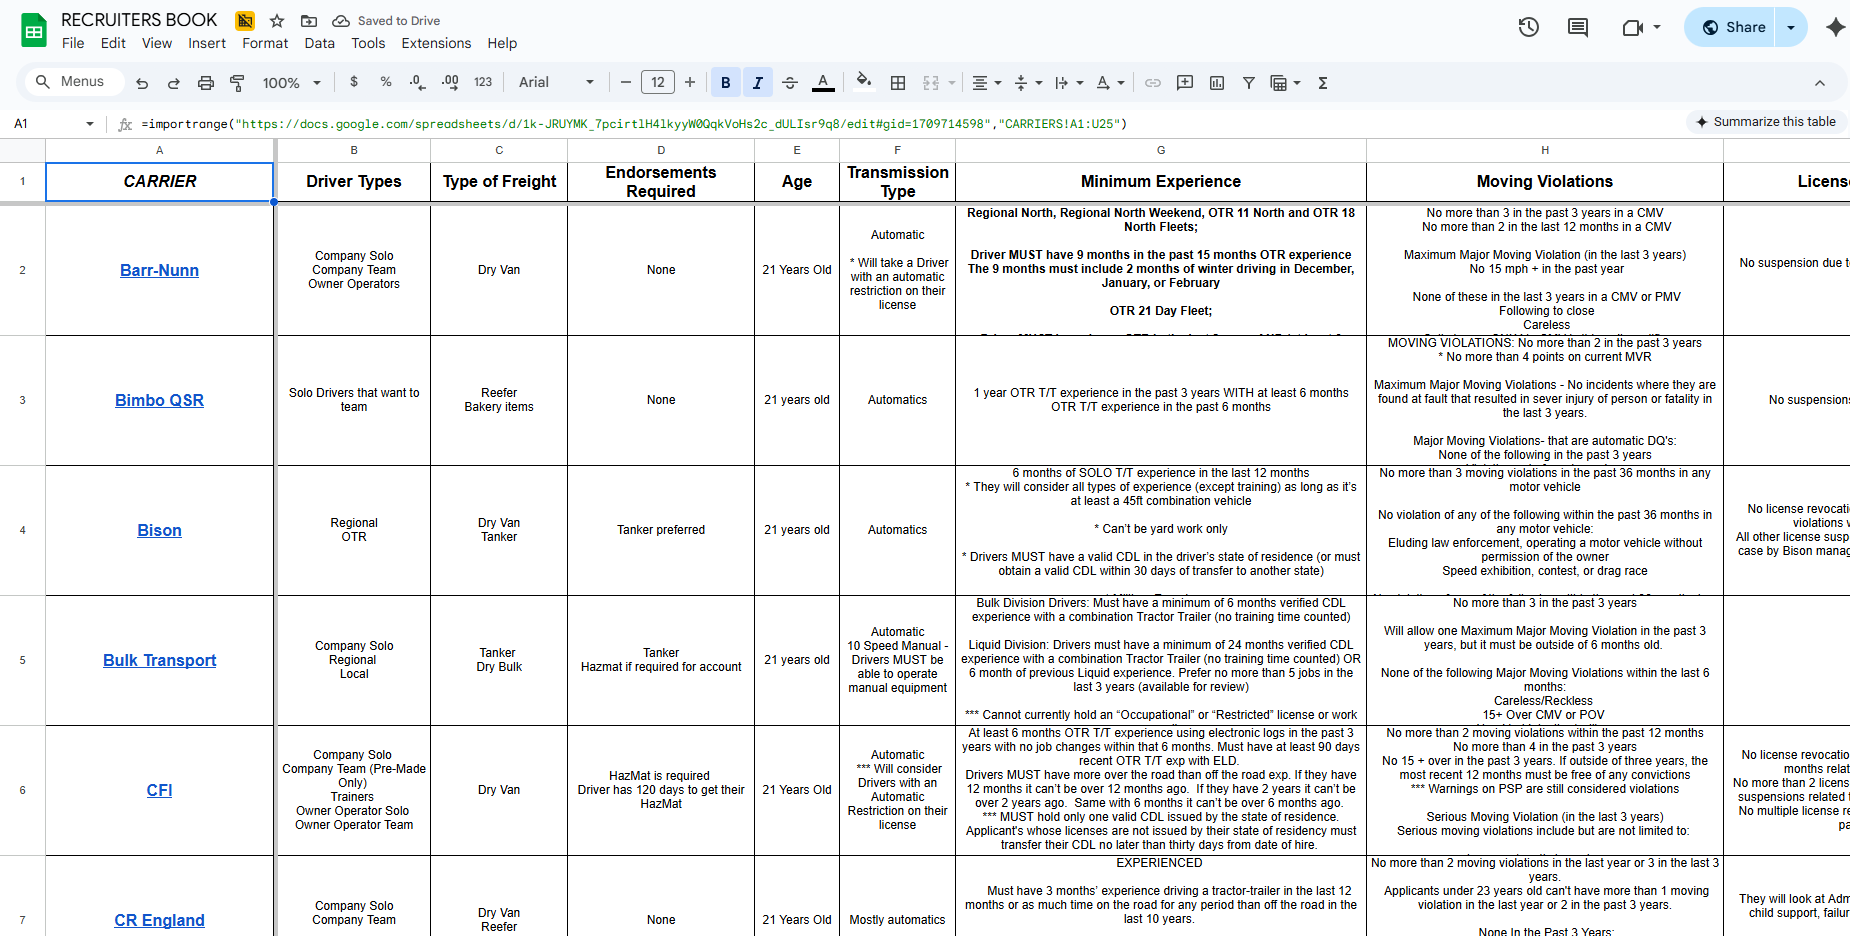Open the Edit menu
This screenshot has width=1850, height=936.
113,43
